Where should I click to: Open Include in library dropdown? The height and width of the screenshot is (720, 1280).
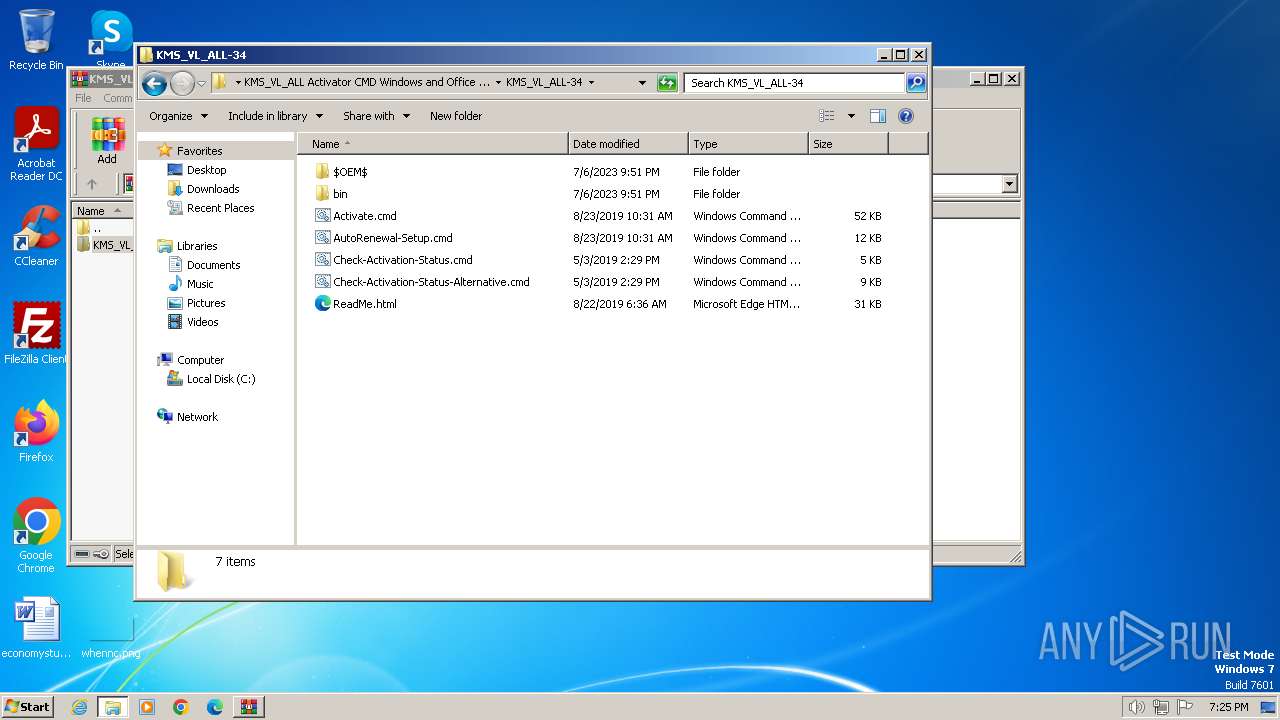point(275,116)
